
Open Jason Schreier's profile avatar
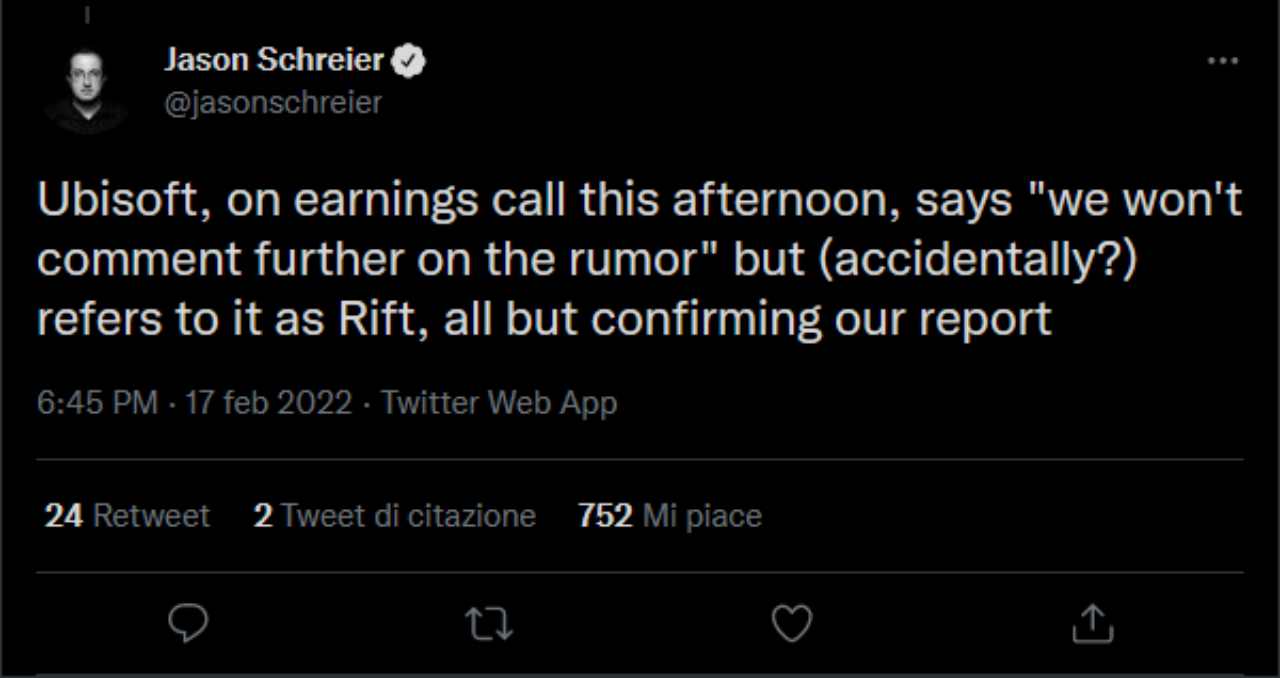[x=85, y=90]
